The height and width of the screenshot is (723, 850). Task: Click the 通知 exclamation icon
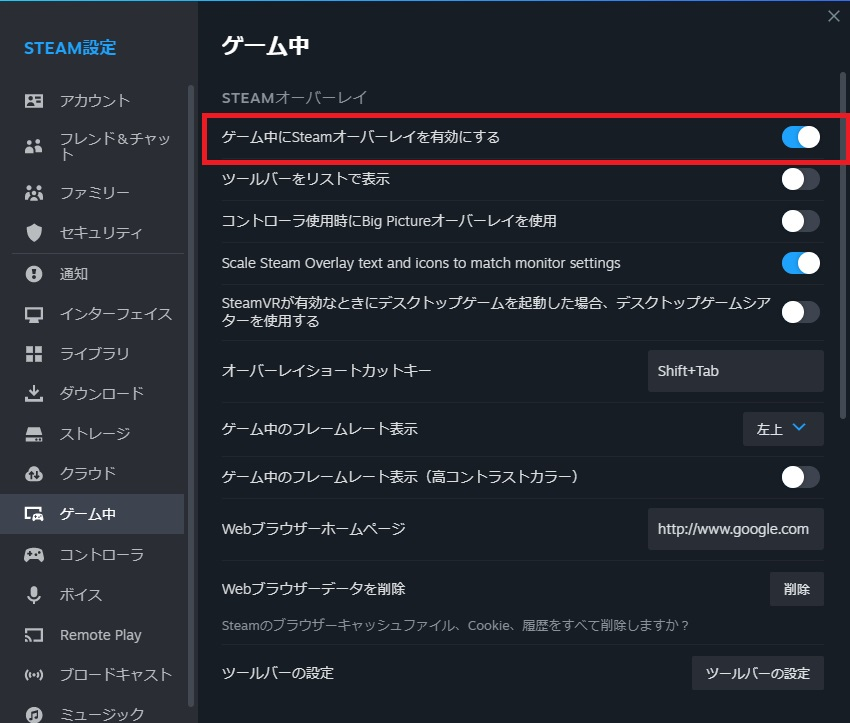34,274
